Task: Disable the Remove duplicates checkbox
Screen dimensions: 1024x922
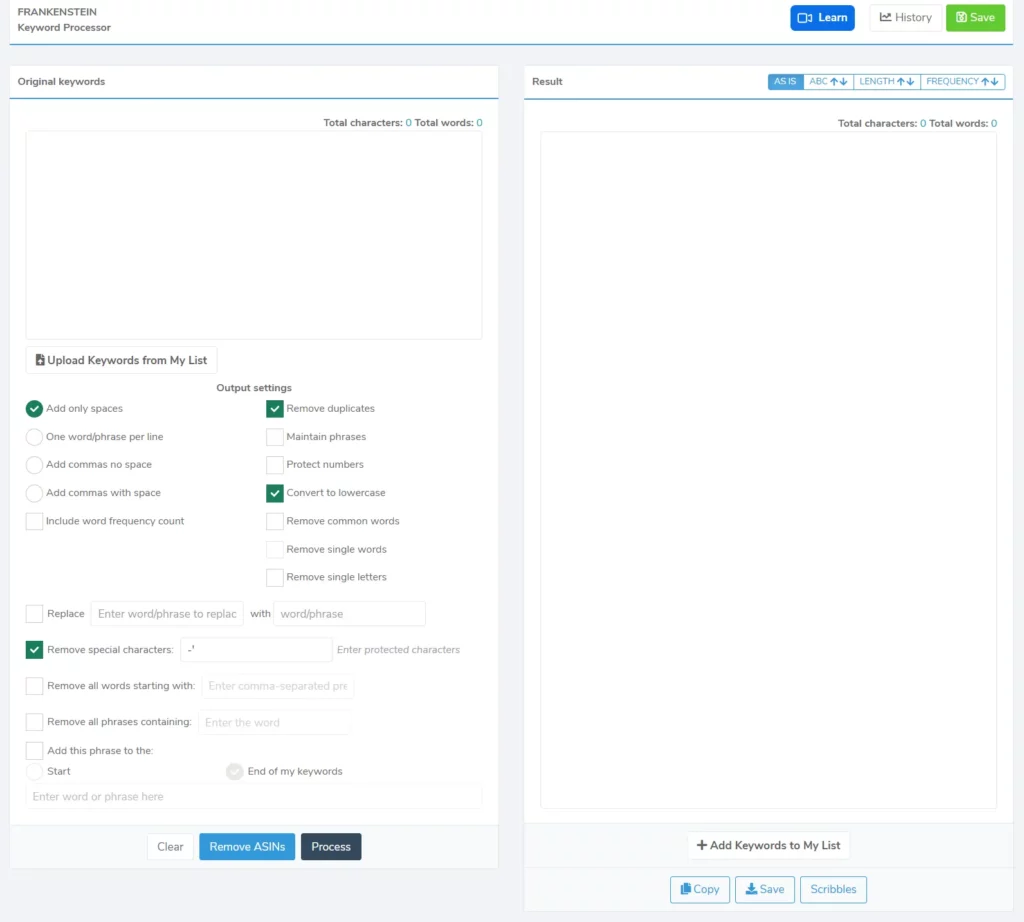Action: click(x=275, y=408)
